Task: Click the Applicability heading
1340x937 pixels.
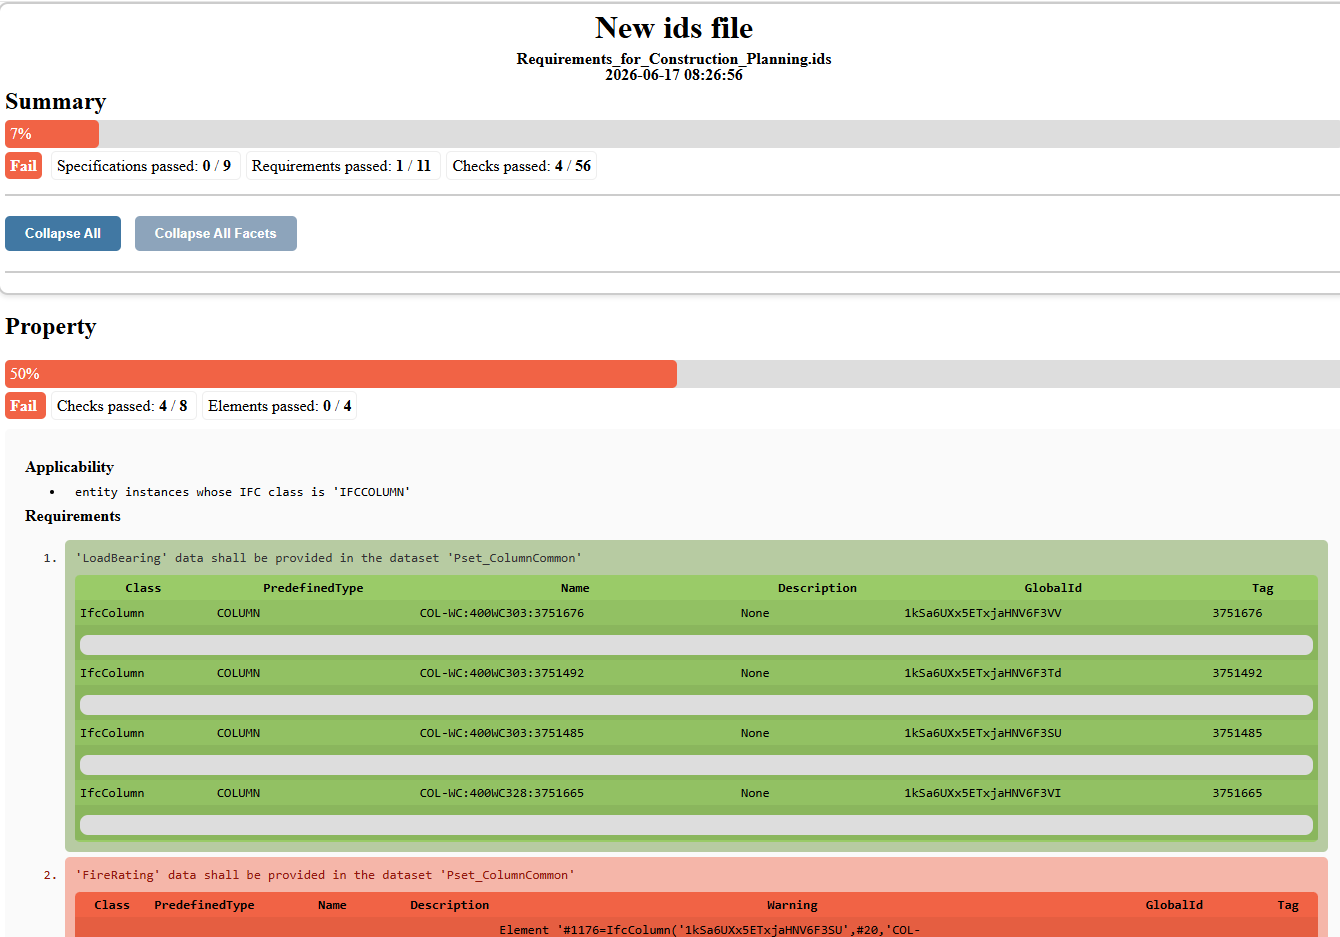Action: pyautogui.click(x=70, y=467)
